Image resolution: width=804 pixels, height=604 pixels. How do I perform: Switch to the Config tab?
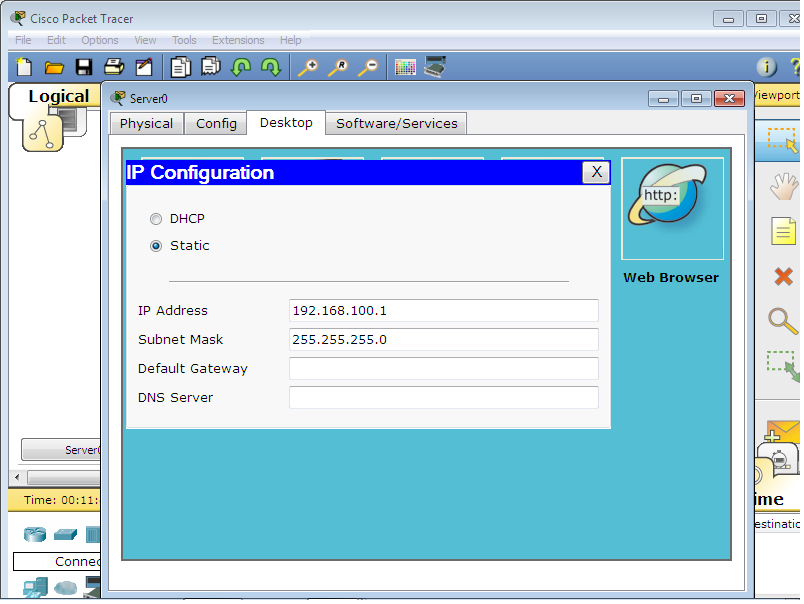(x=215, y=123)
